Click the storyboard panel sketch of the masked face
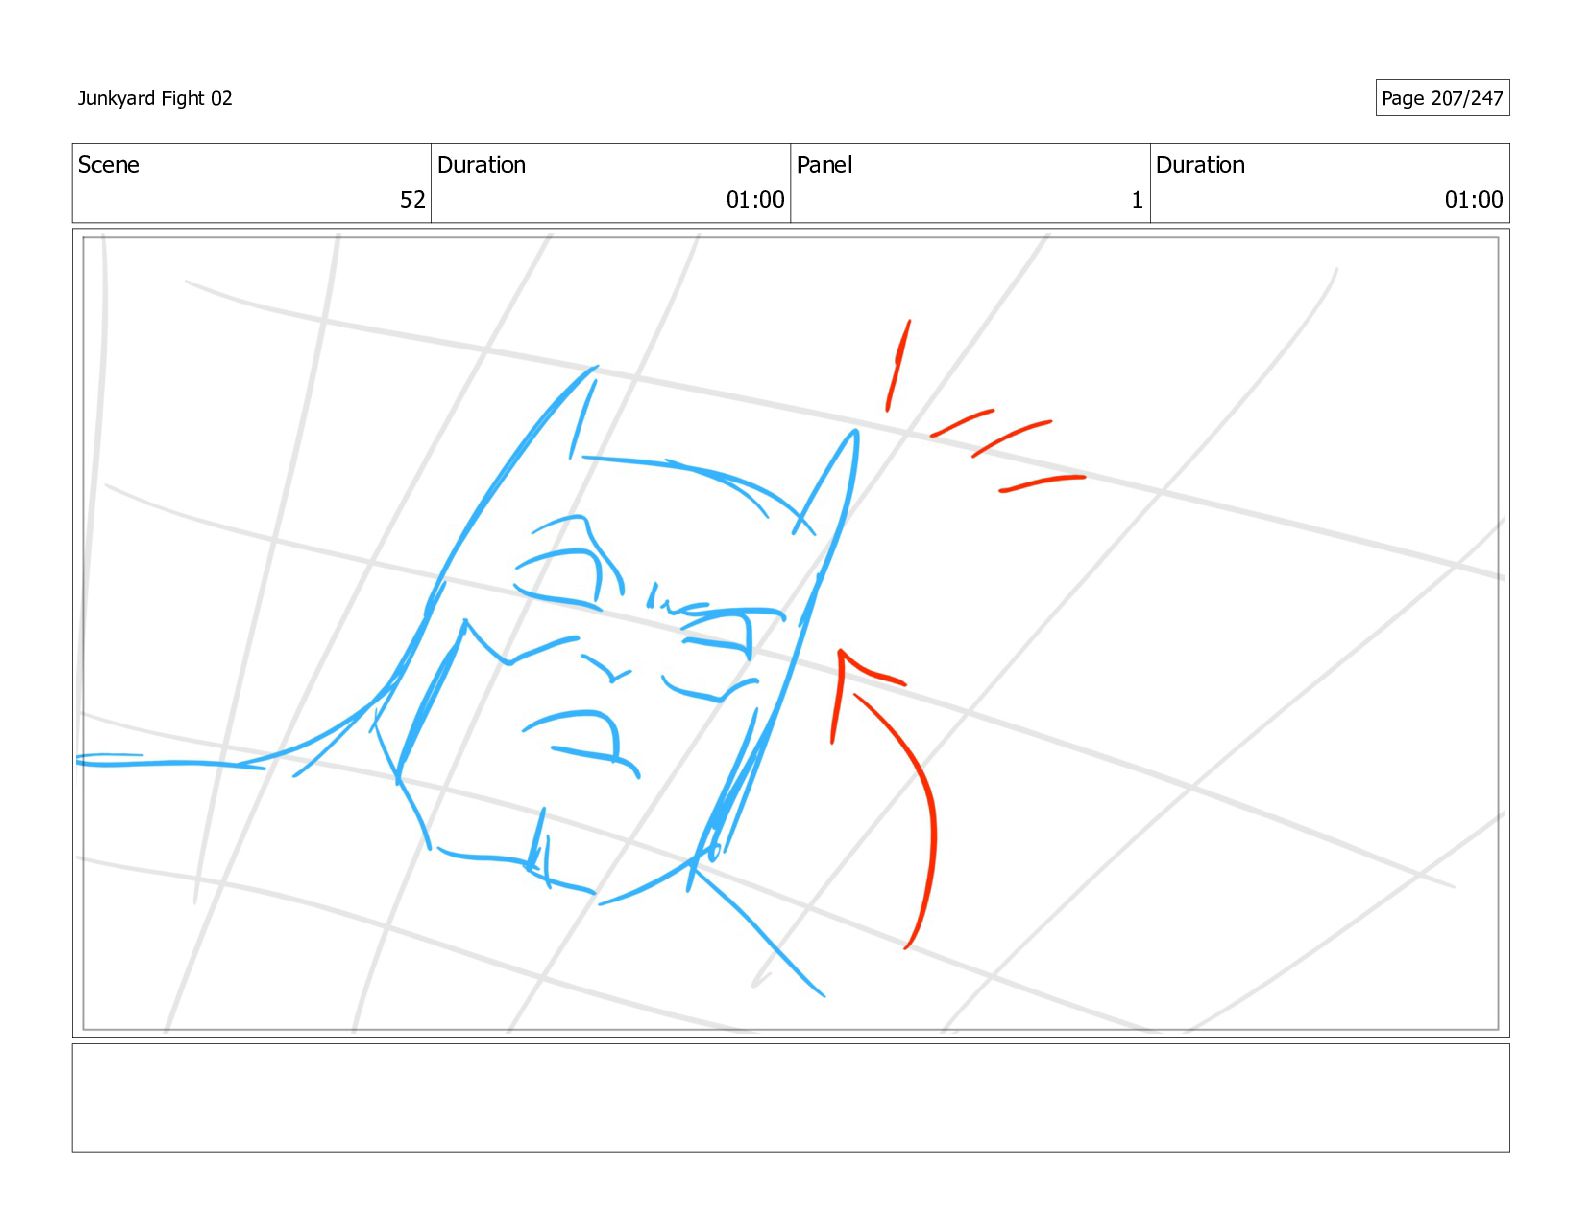Image resolution: width=1584 pixels, height=1224 pixels. click(x=790, y=633)
